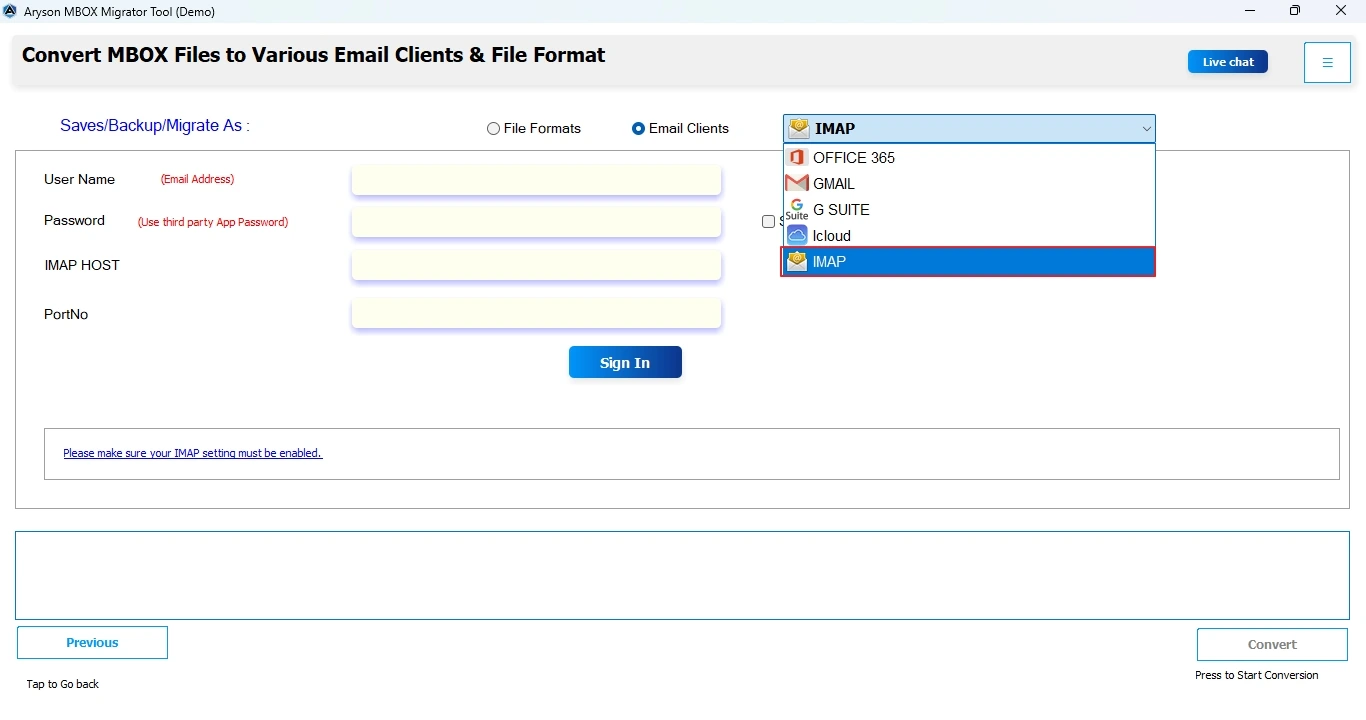Click the User Name email address field
Viewport: 1366px width, 720px height.
tap(536, 179)
